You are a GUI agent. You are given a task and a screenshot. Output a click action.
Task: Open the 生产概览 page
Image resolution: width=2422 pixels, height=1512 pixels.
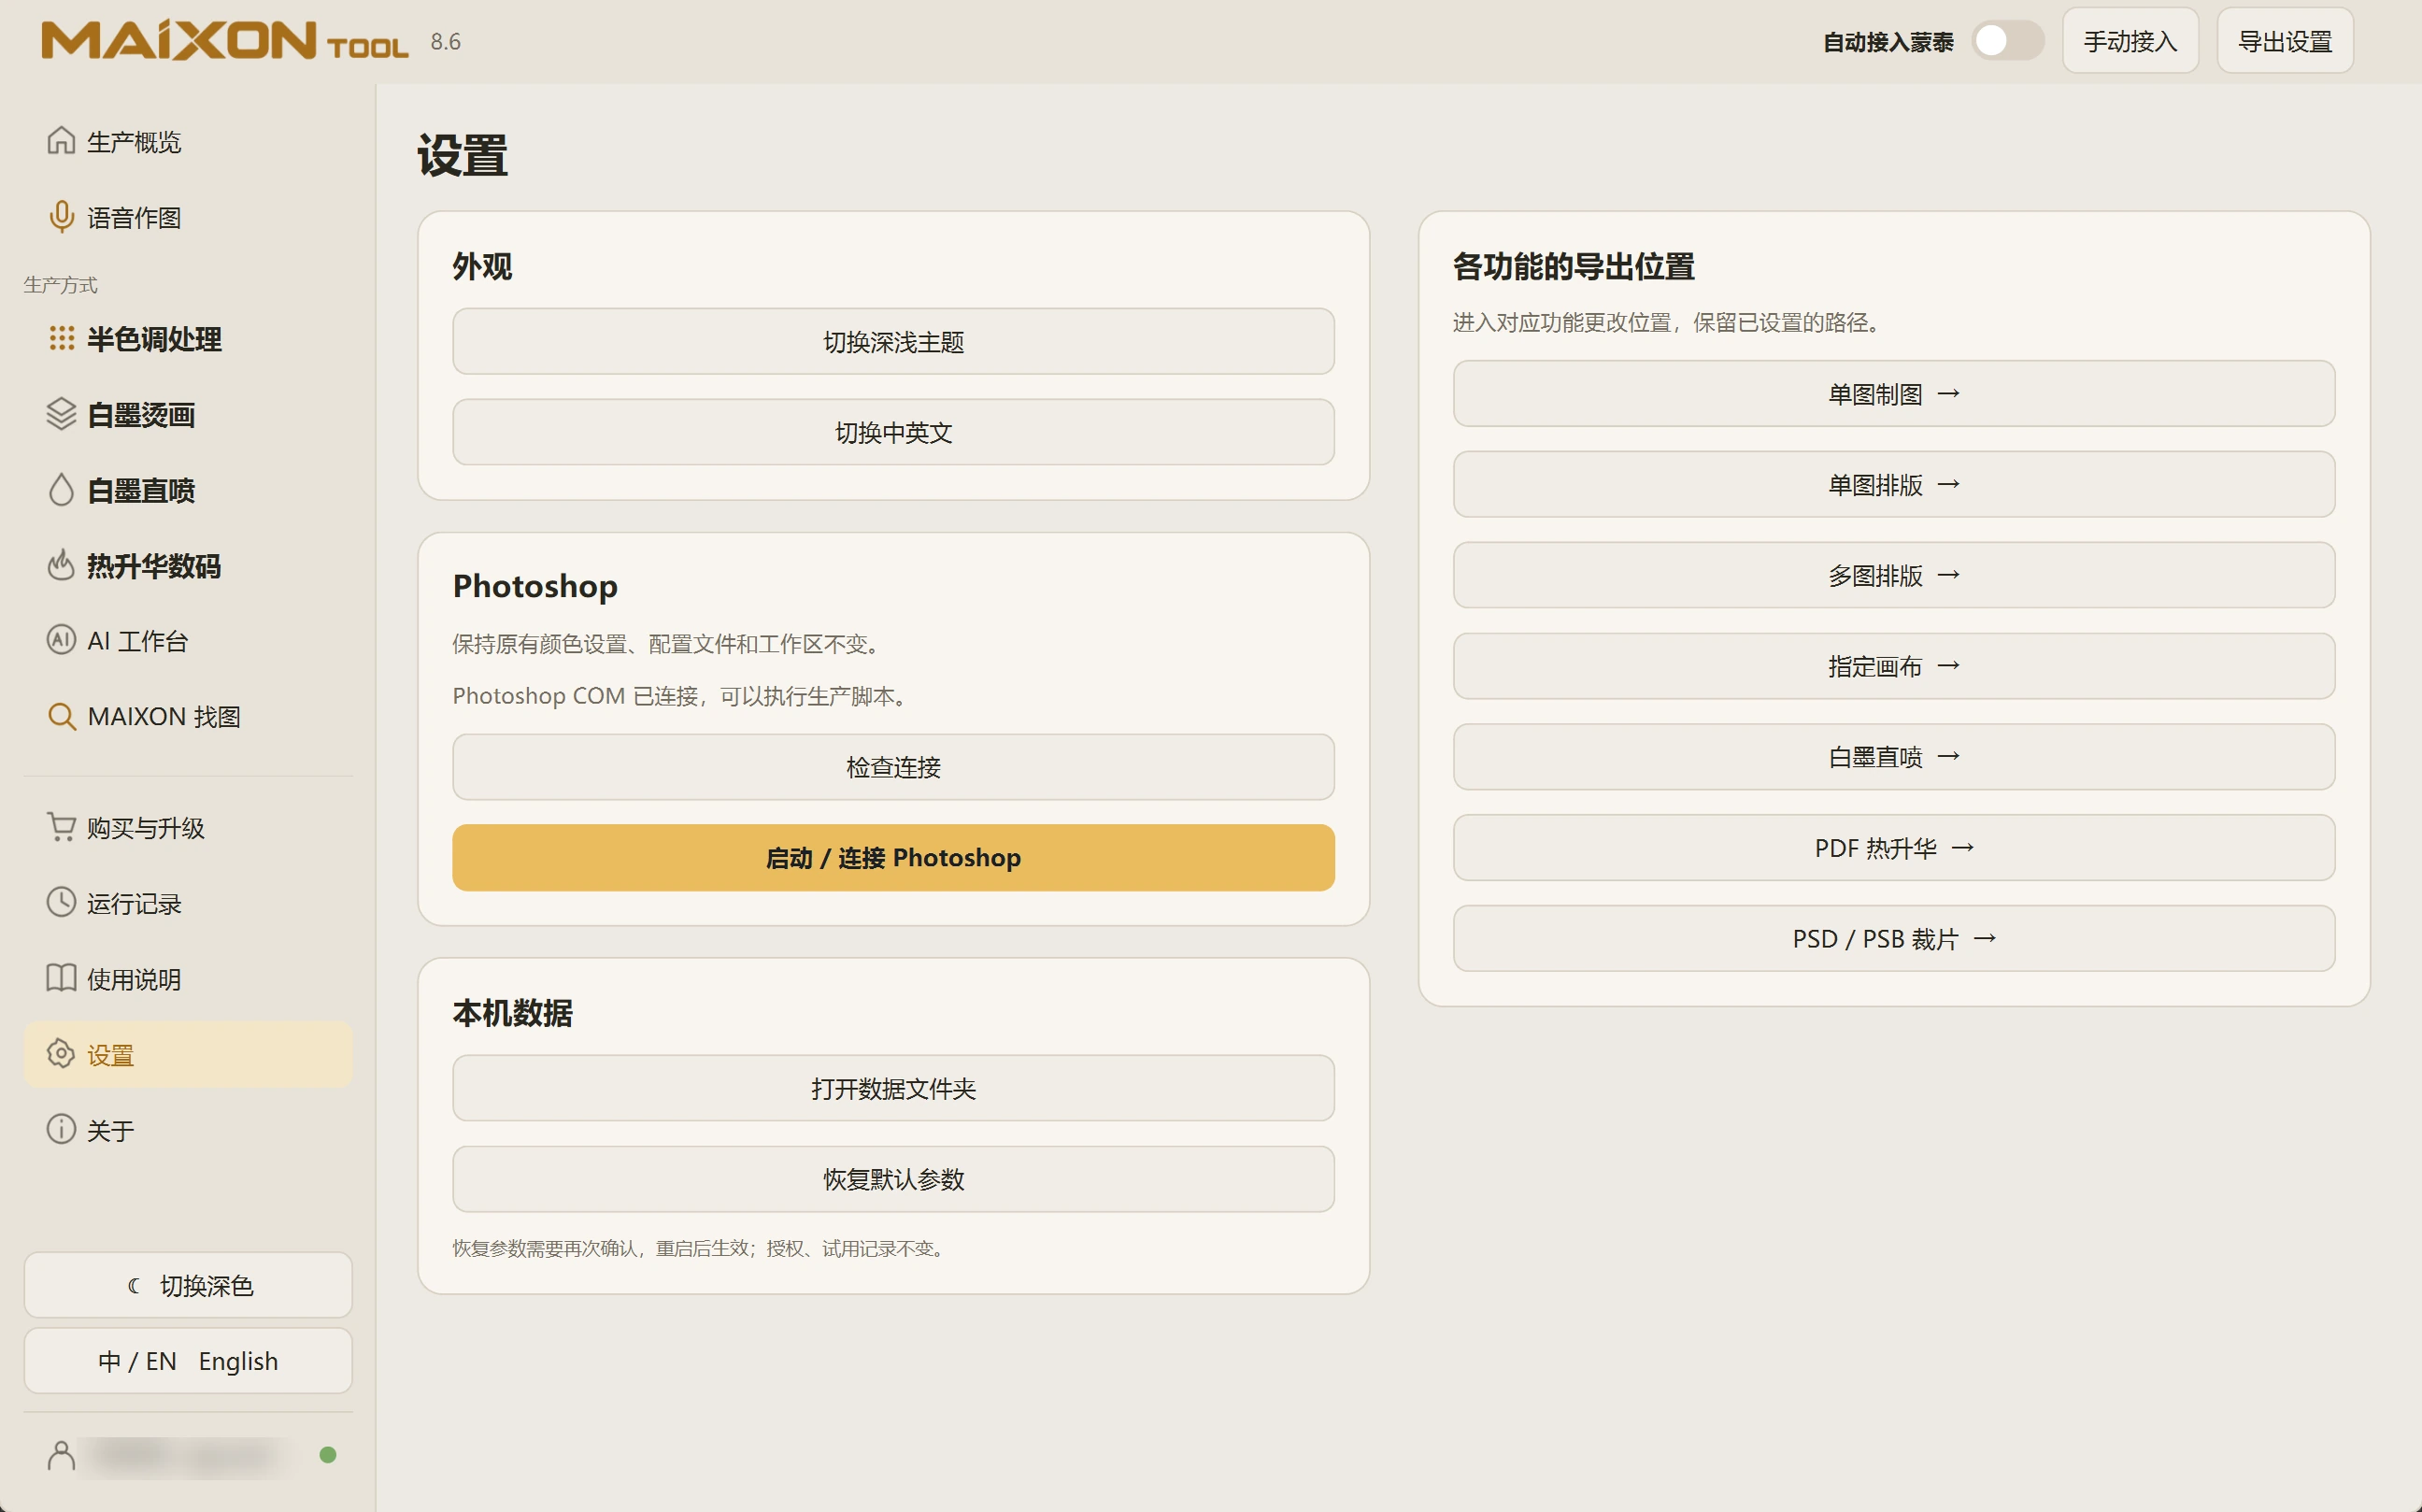tap(188, 141)
